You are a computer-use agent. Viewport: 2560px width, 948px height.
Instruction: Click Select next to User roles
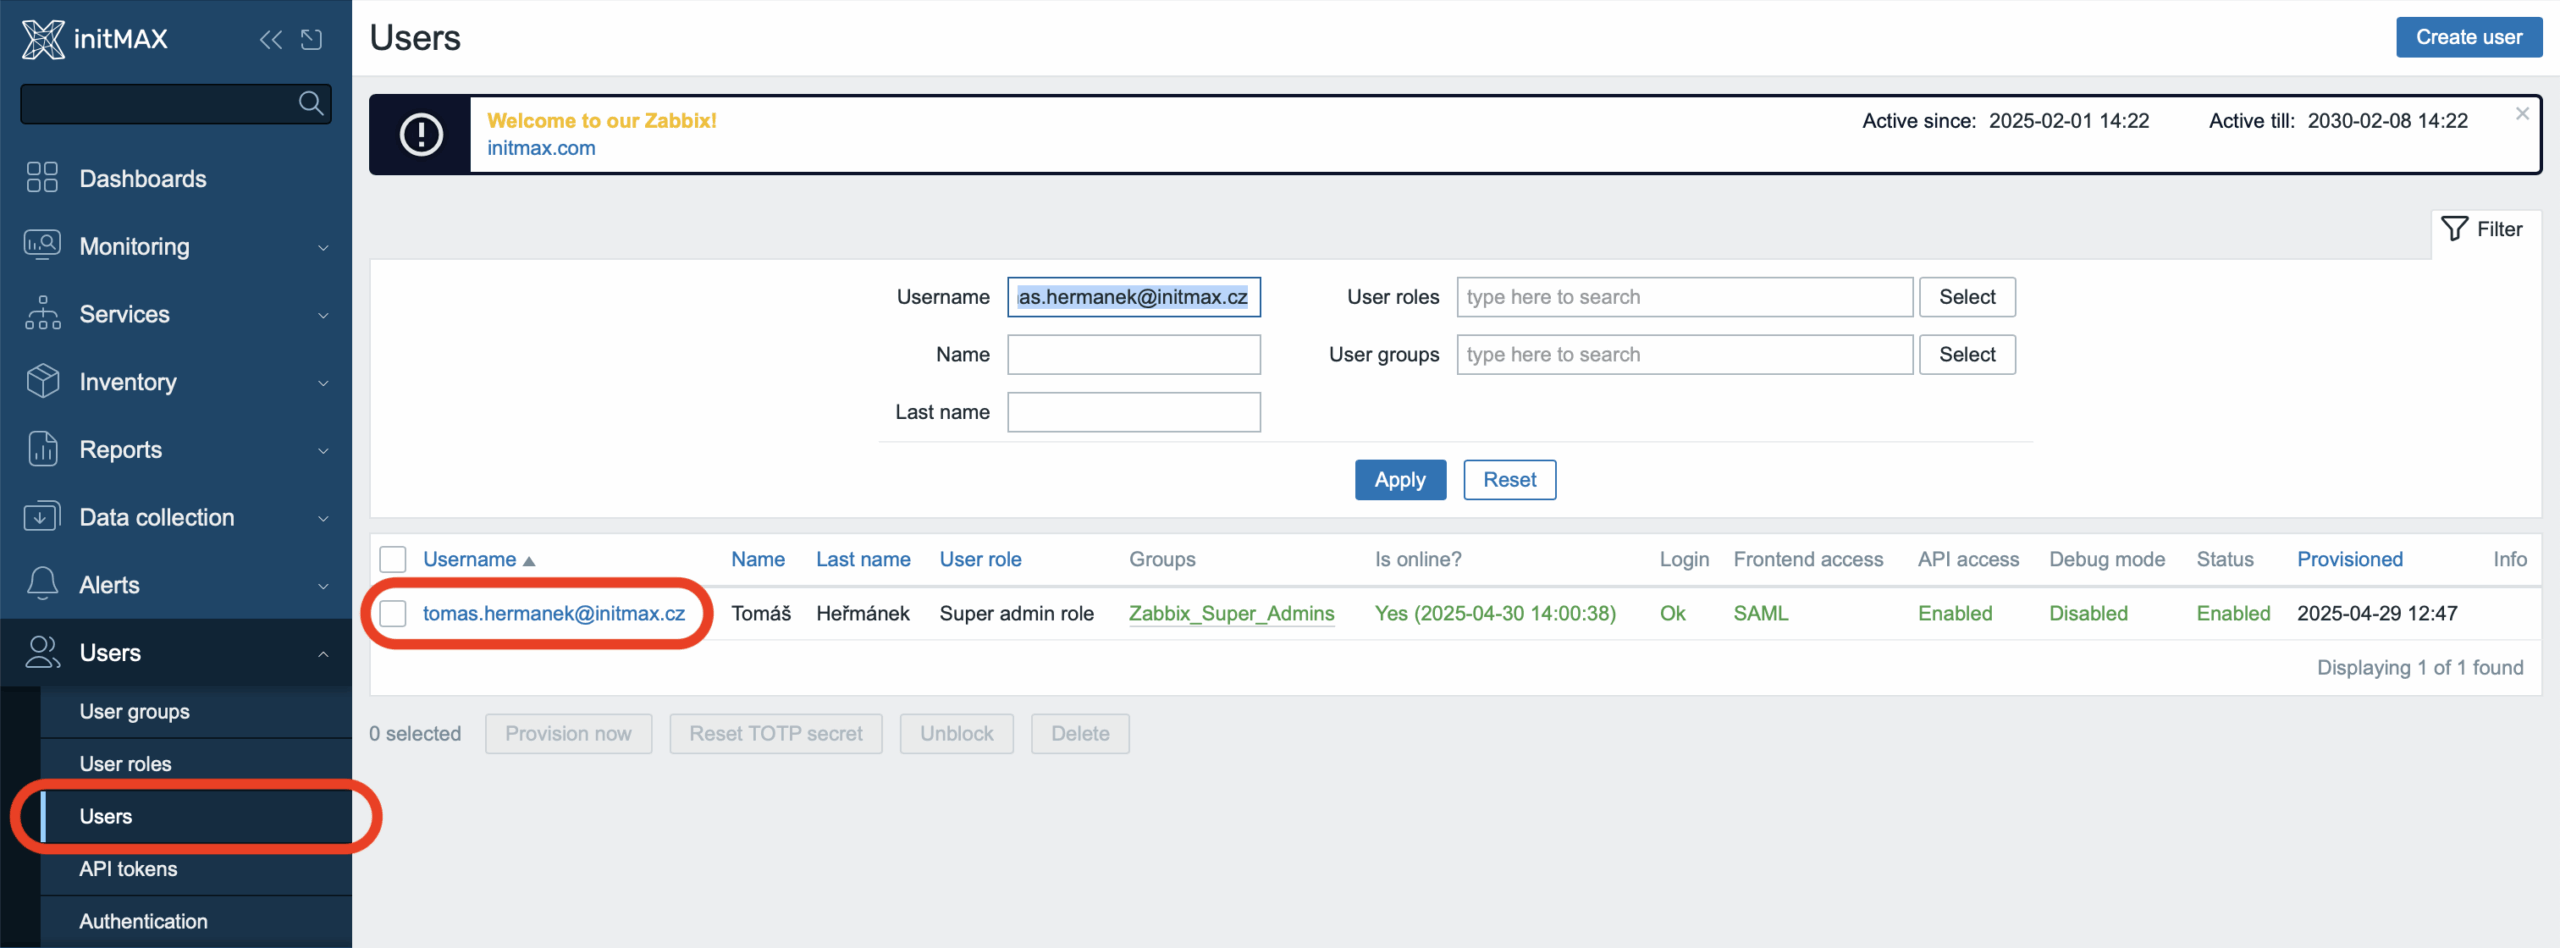[x=1967, y=297]
